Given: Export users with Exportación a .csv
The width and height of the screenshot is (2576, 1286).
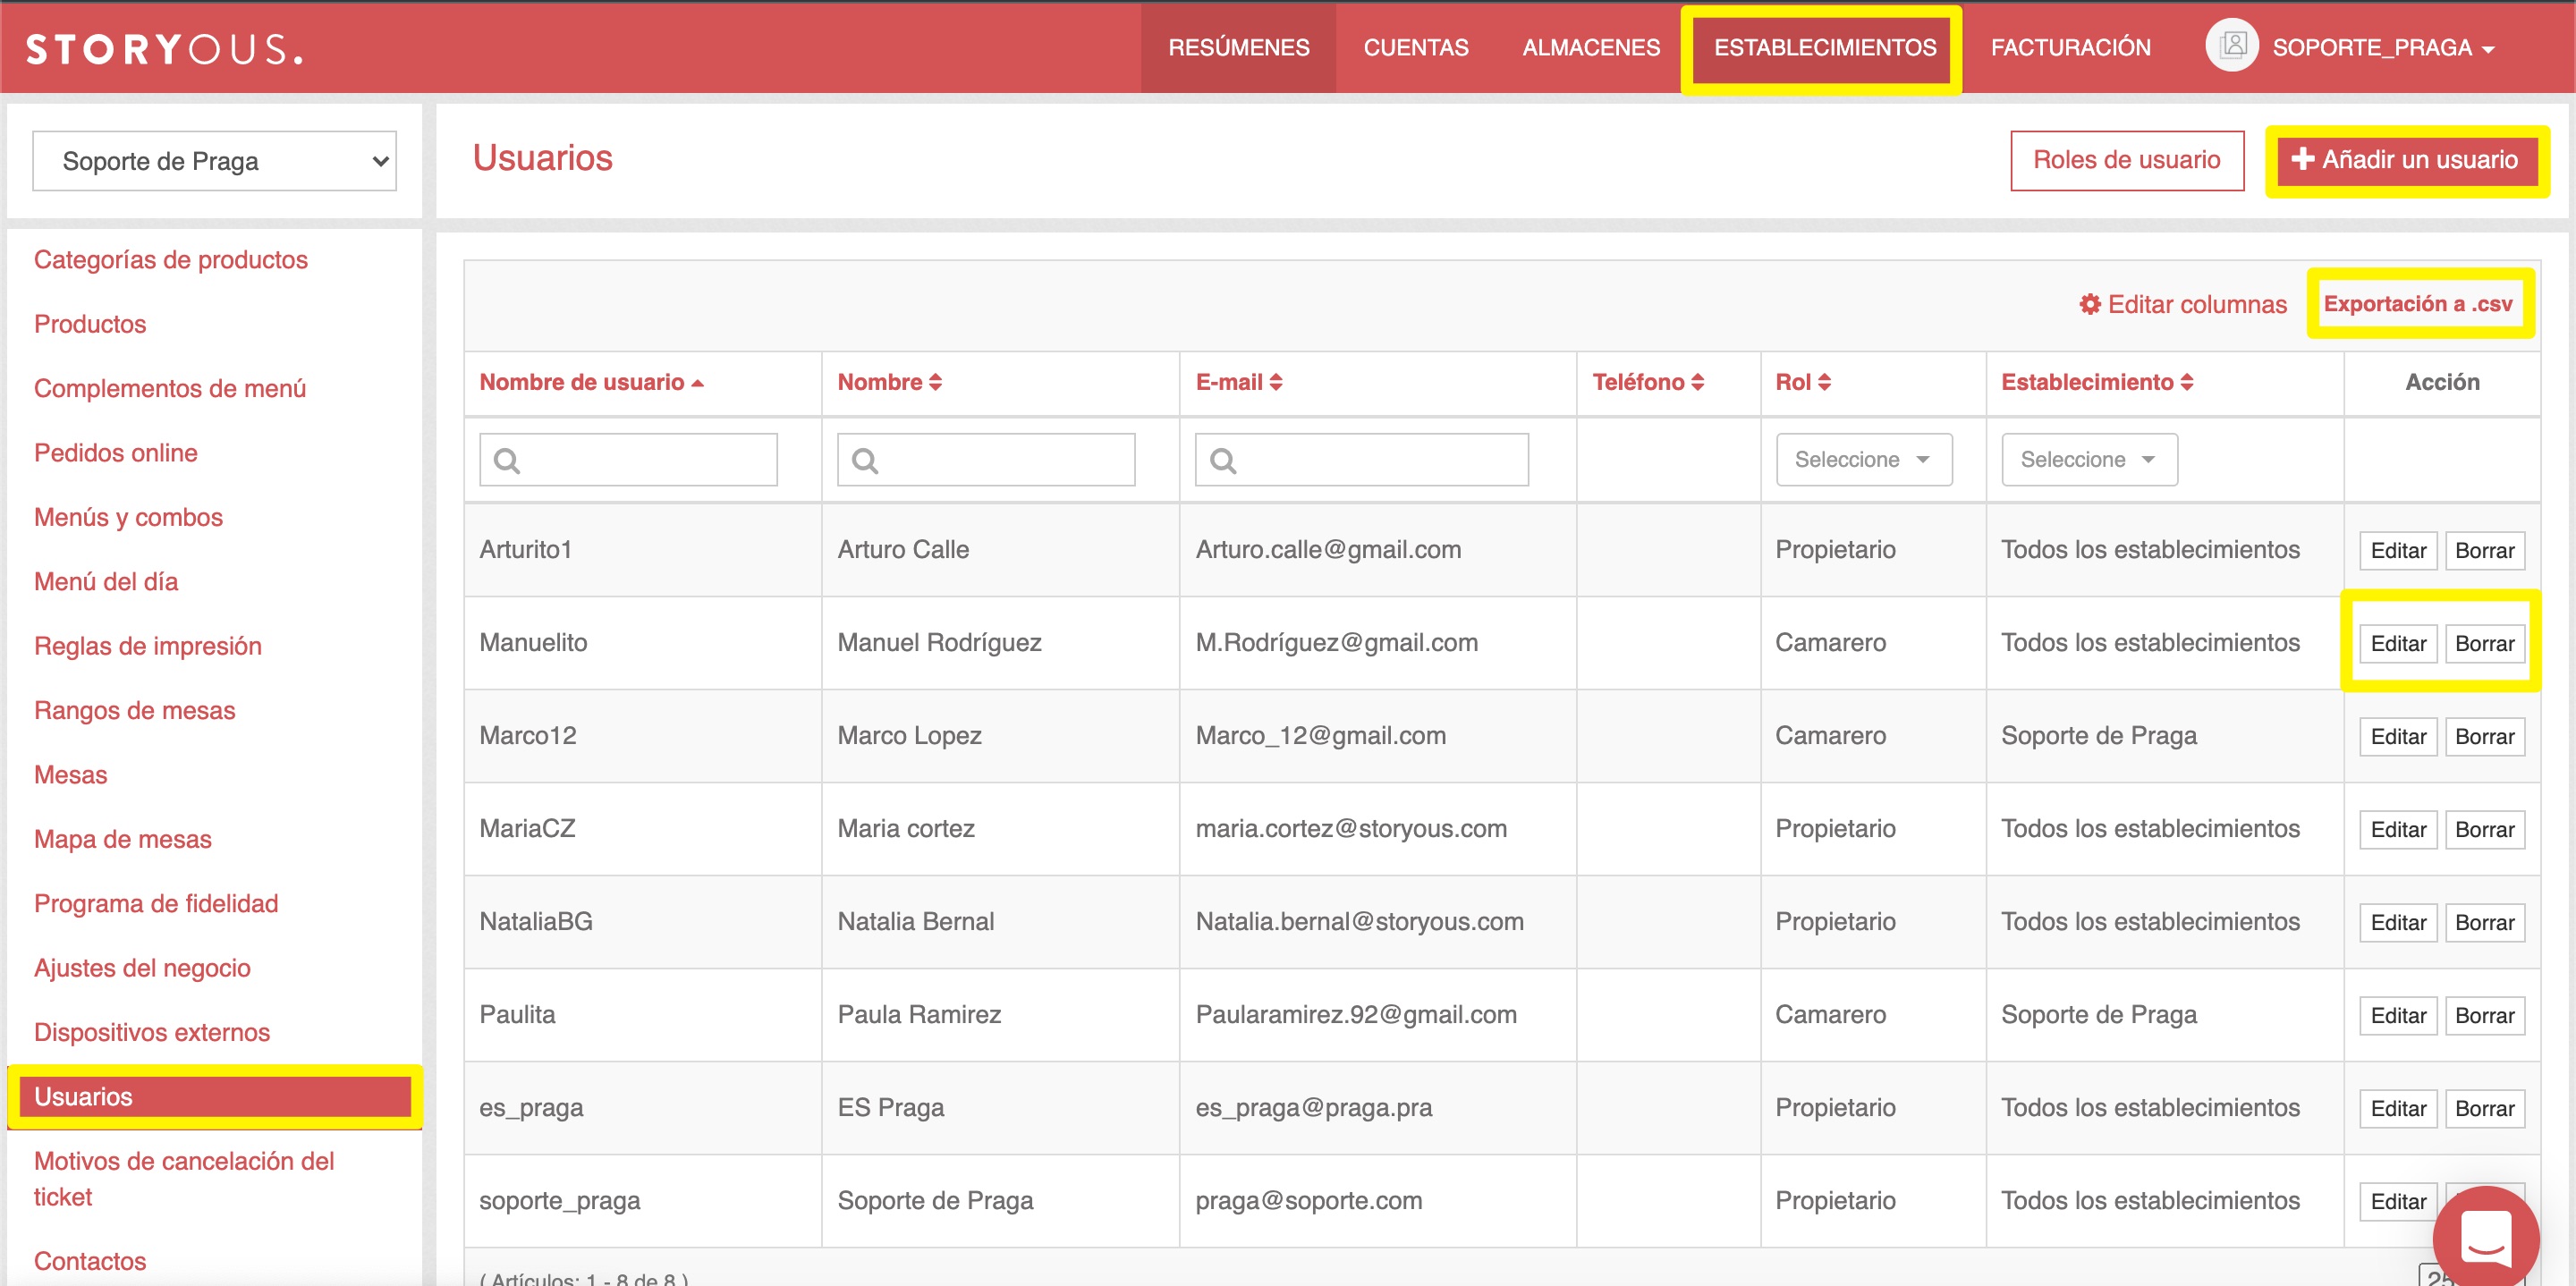Looking at the screenshot, I should pyautogui.click(x=2418, y=304).
